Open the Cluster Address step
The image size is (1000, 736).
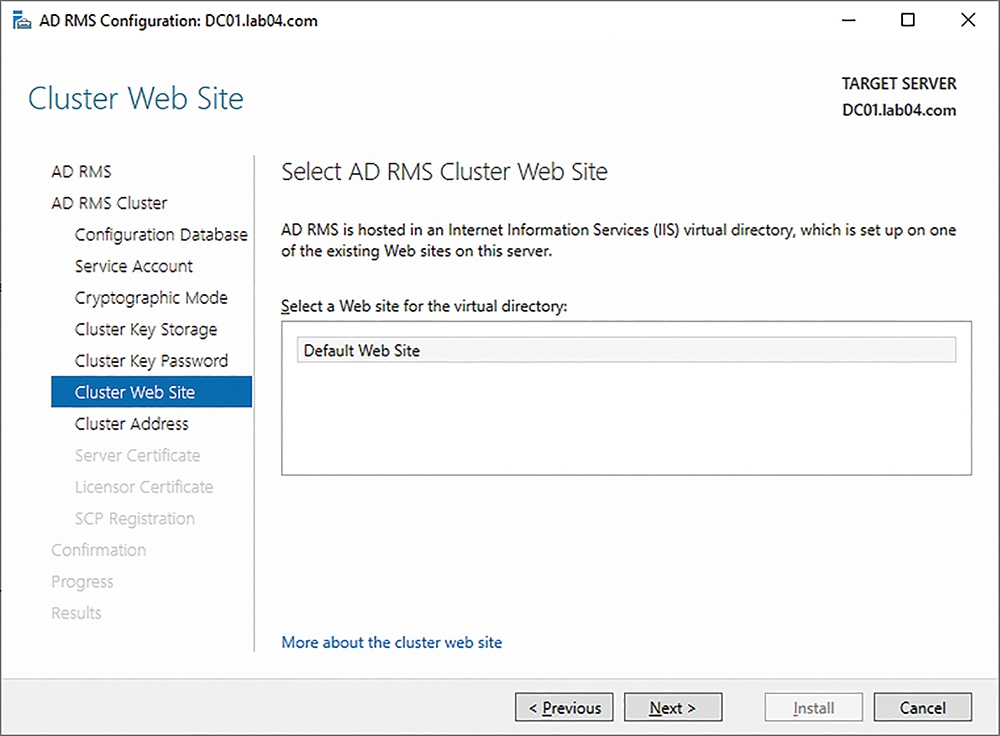point(131,423)
